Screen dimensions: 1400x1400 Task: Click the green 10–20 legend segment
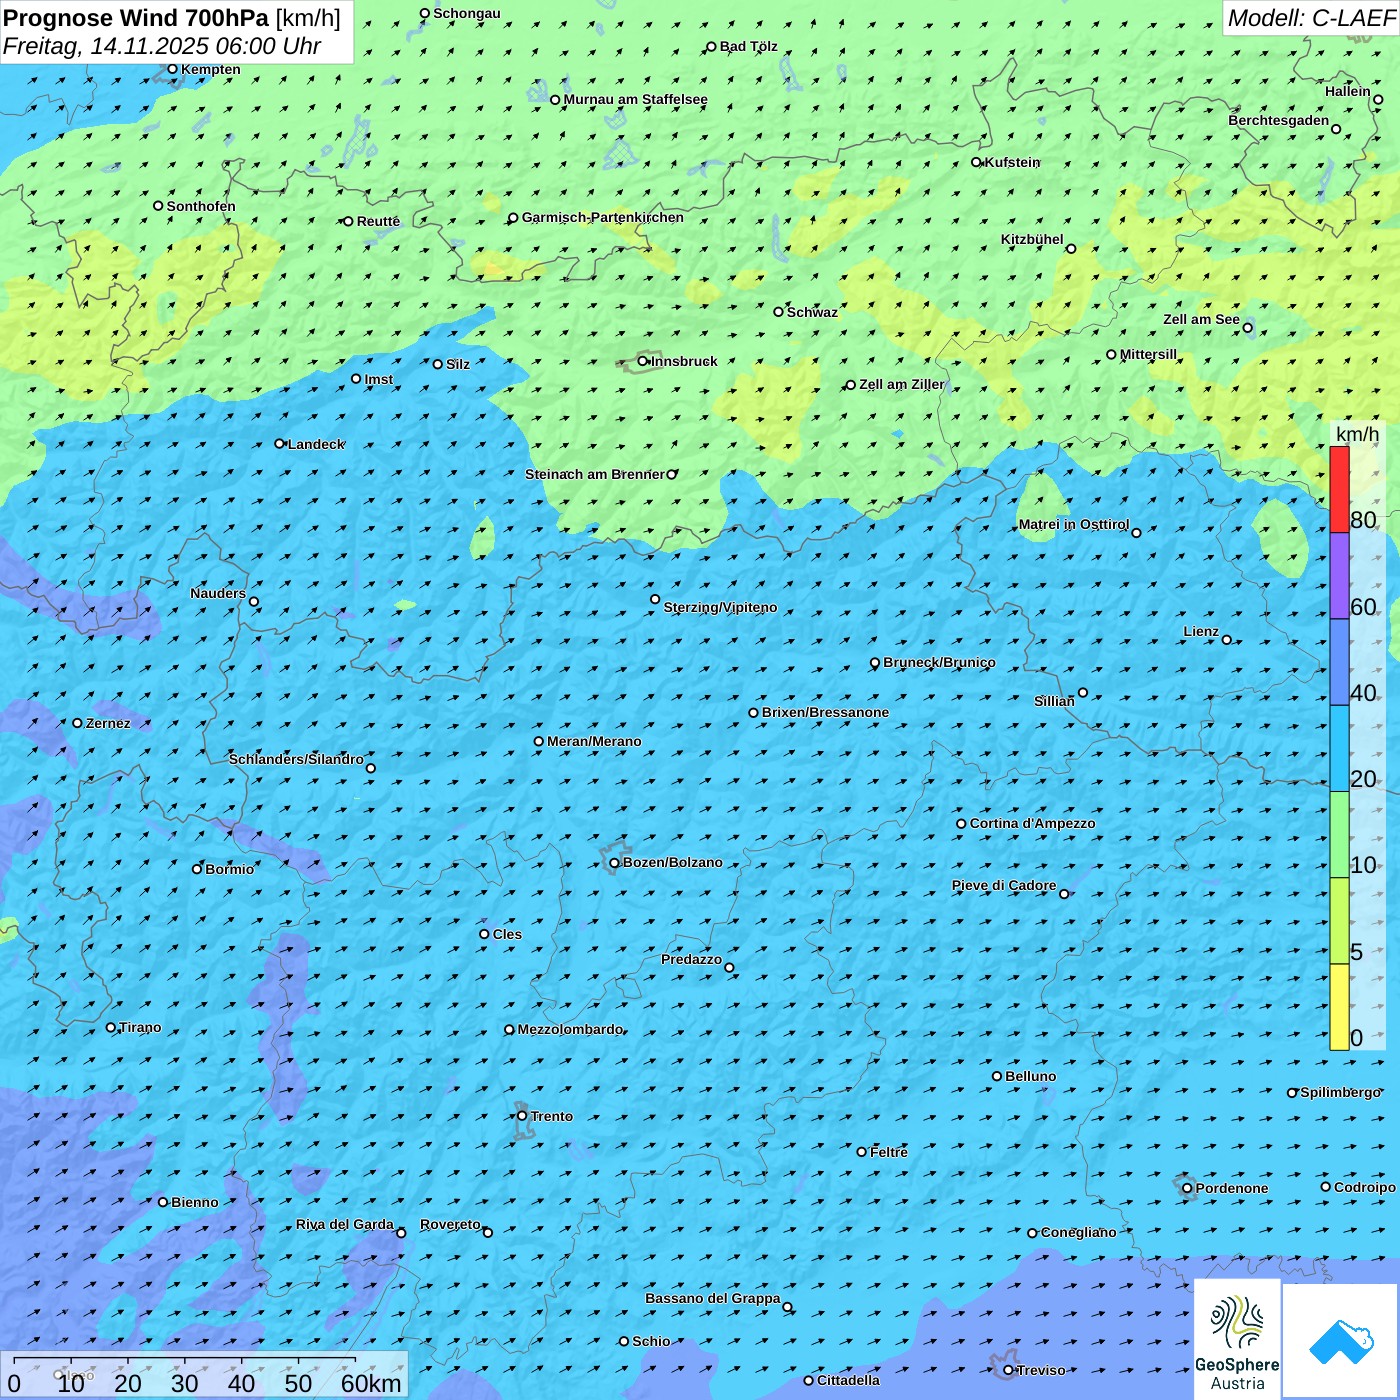pos(1339,835)
